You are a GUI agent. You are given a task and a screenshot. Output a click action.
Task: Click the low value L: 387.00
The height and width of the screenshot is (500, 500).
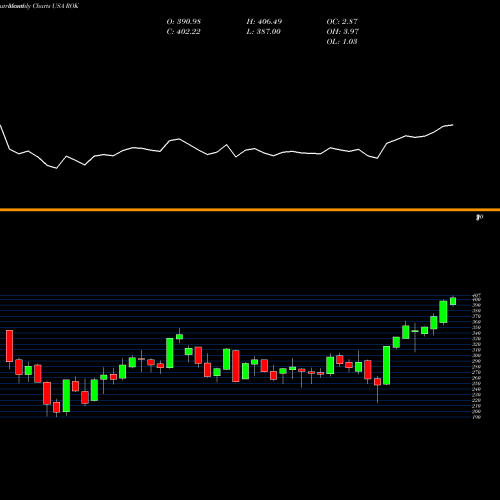pyautogui.click(x=264, y=32)
